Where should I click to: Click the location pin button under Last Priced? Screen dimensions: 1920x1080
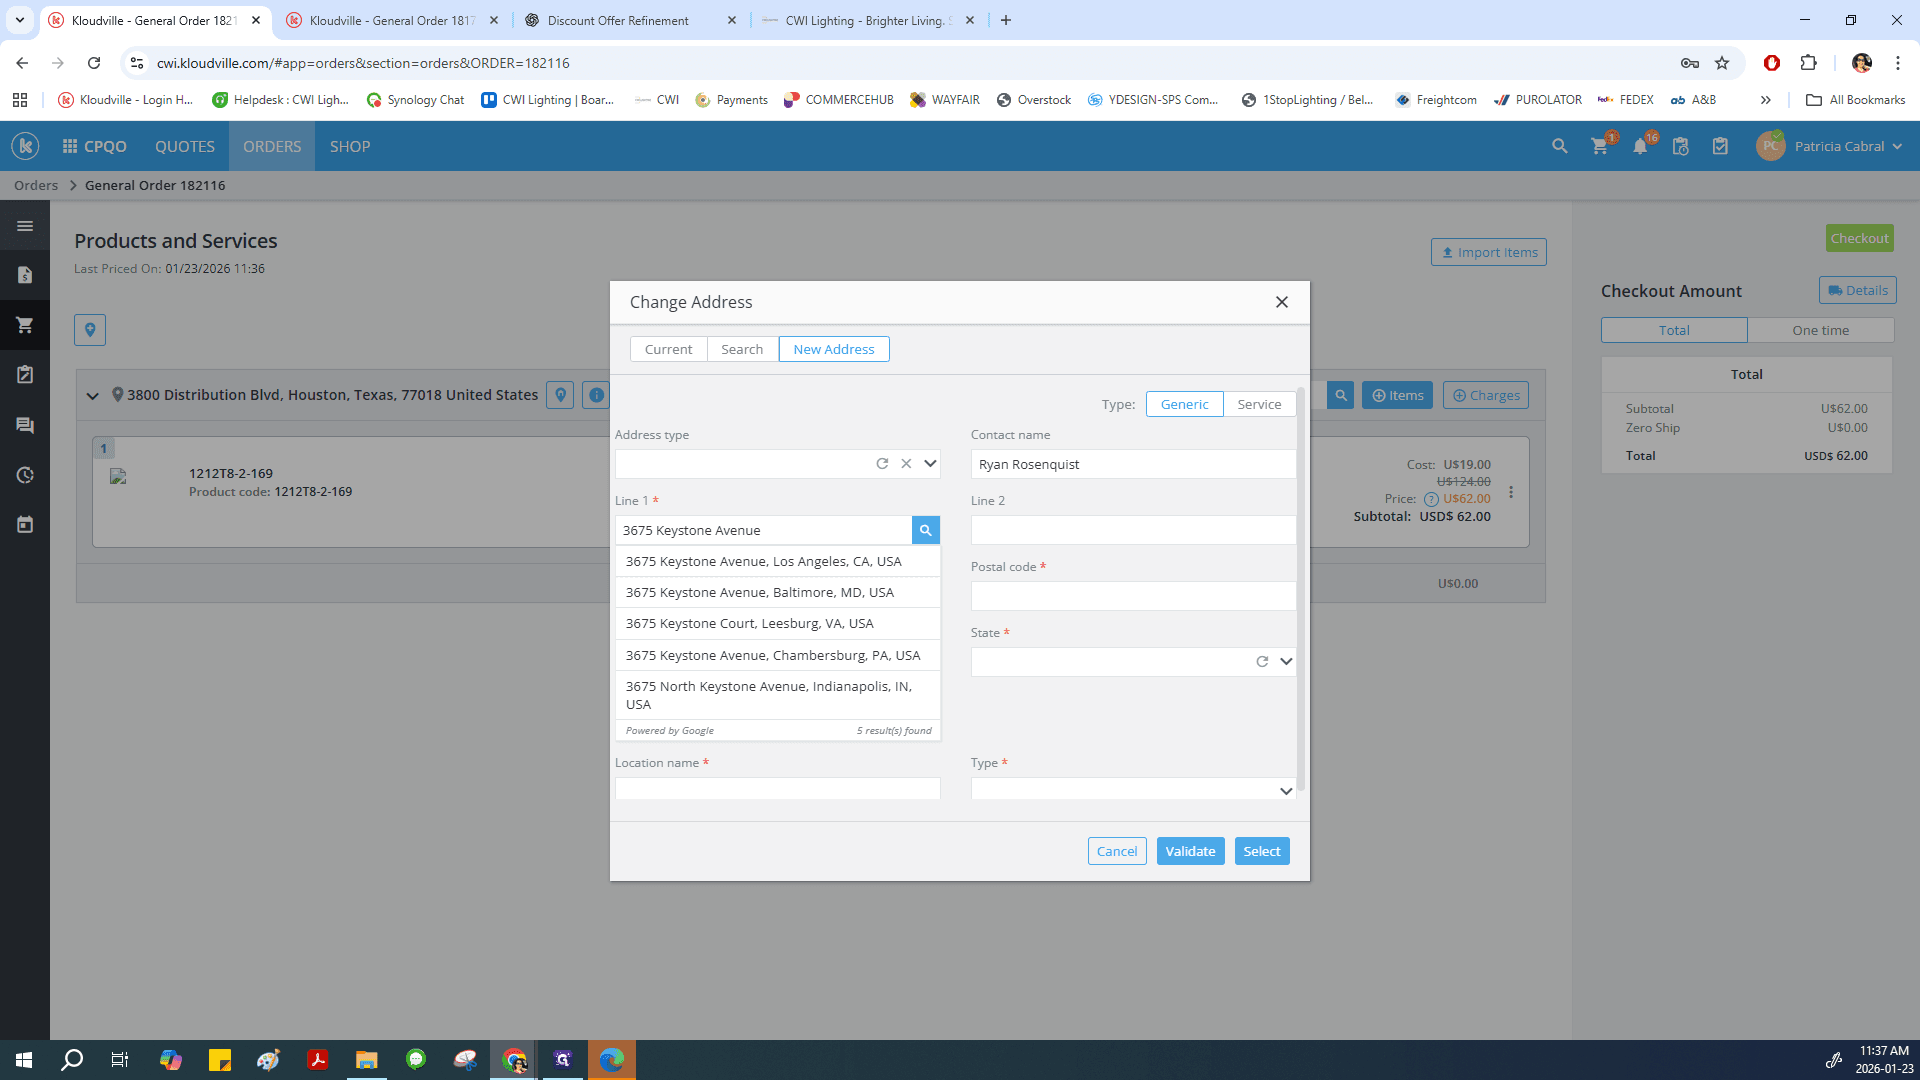tap(90, 329)
